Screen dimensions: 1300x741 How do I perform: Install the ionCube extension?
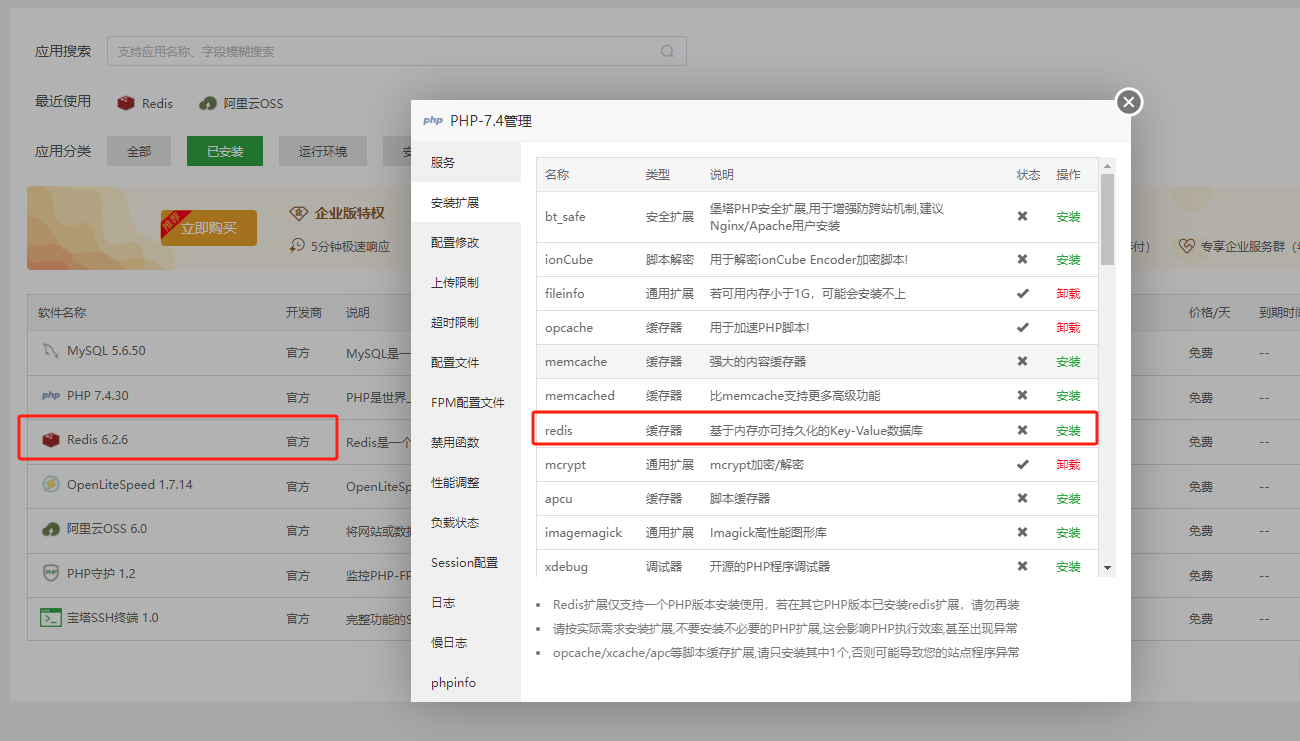tap(1068, 259)
